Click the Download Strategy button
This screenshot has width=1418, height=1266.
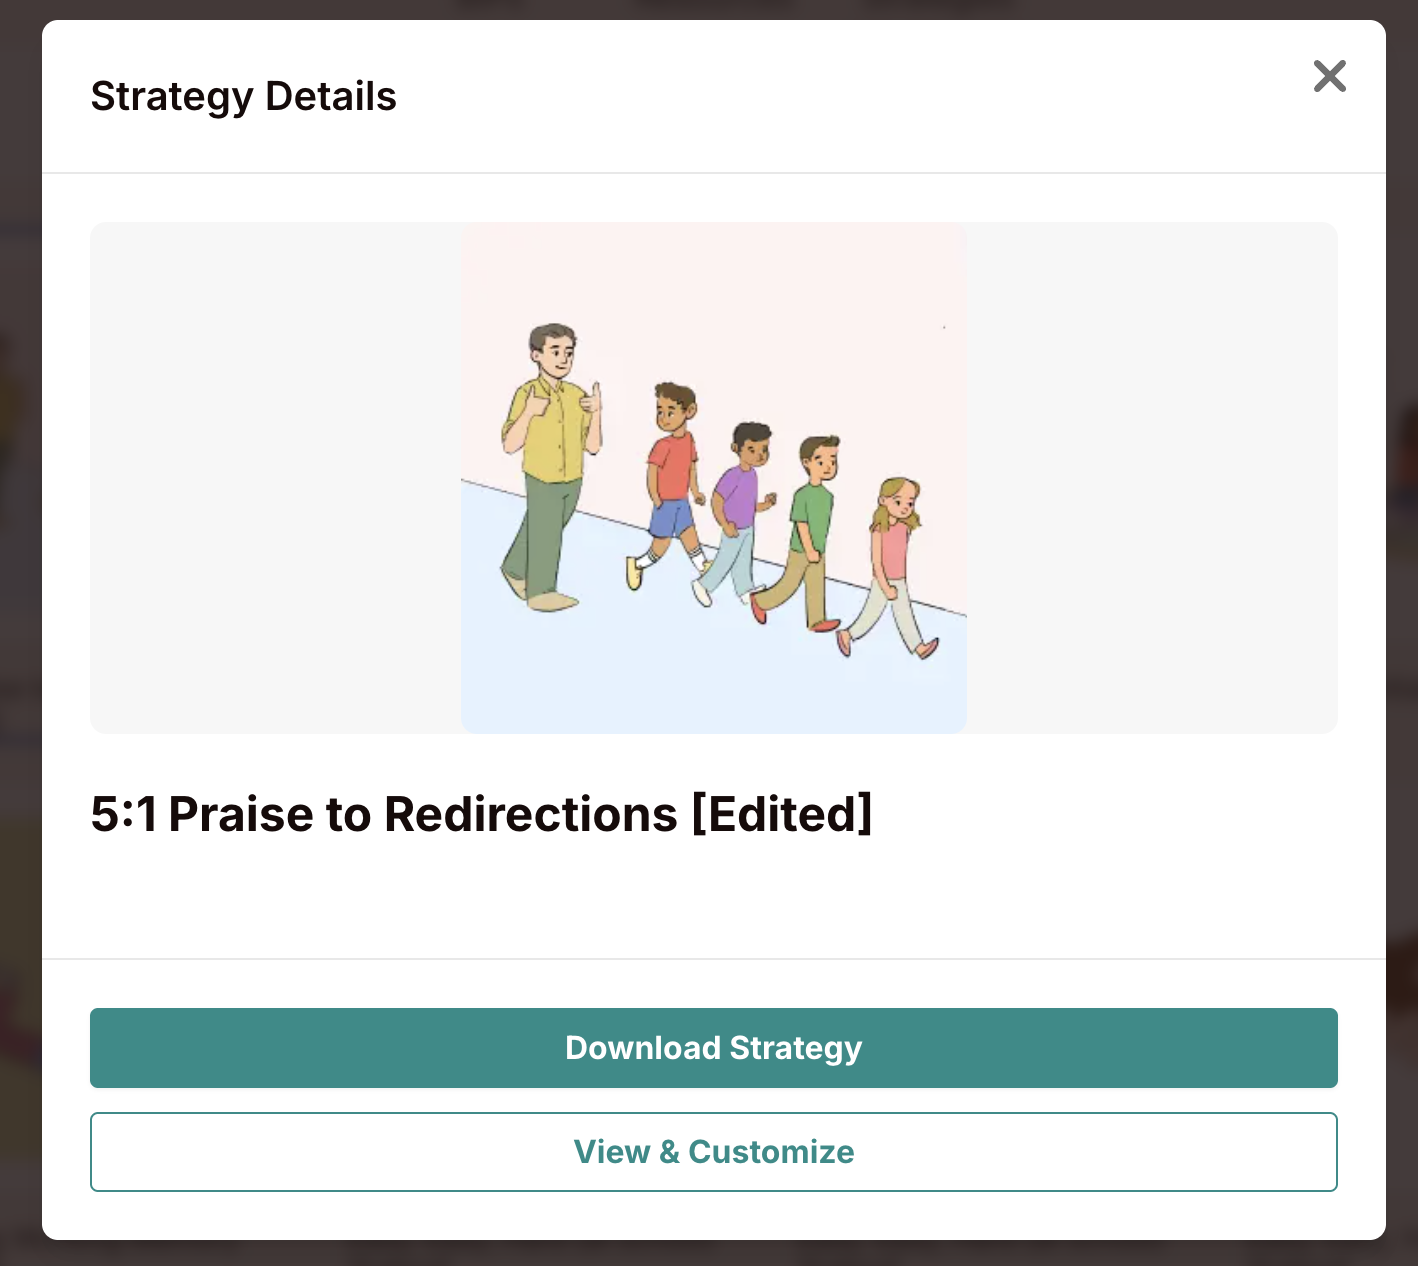(x=713, y=1047)
